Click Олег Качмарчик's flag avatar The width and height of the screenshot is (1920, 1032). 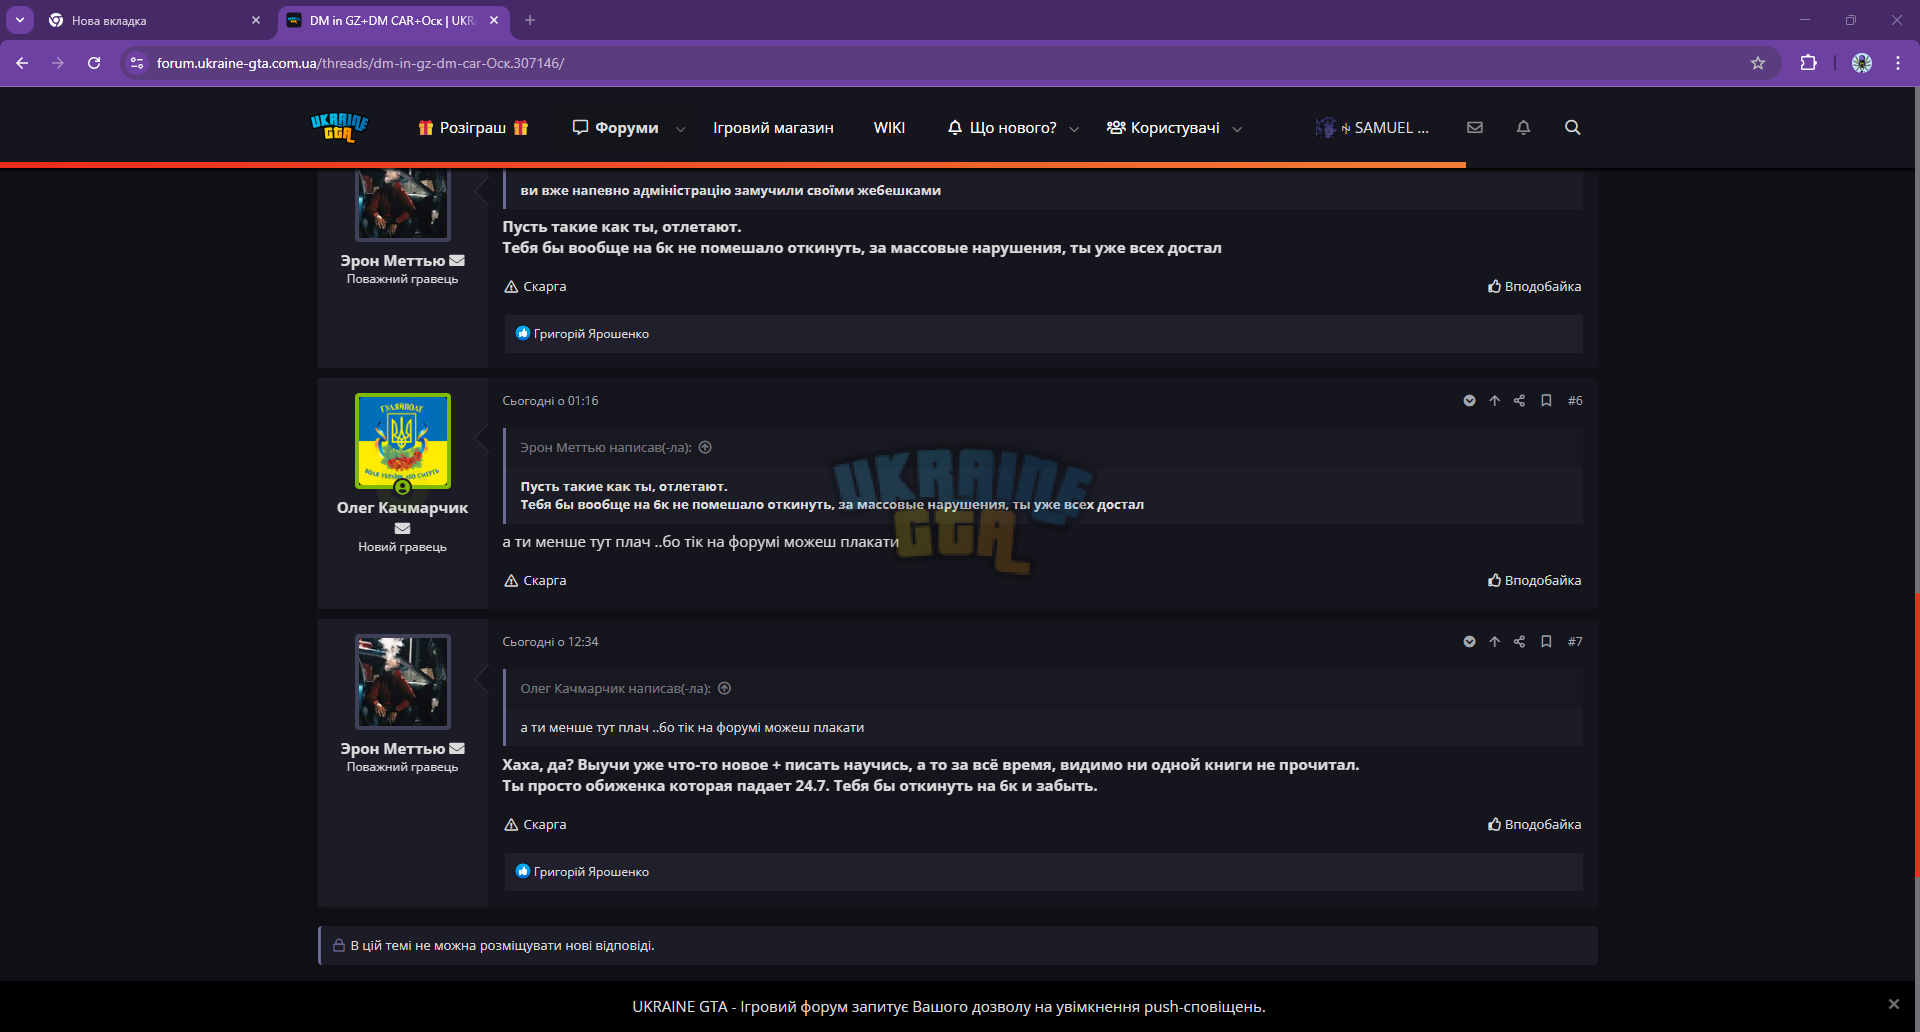click(403, 441)
